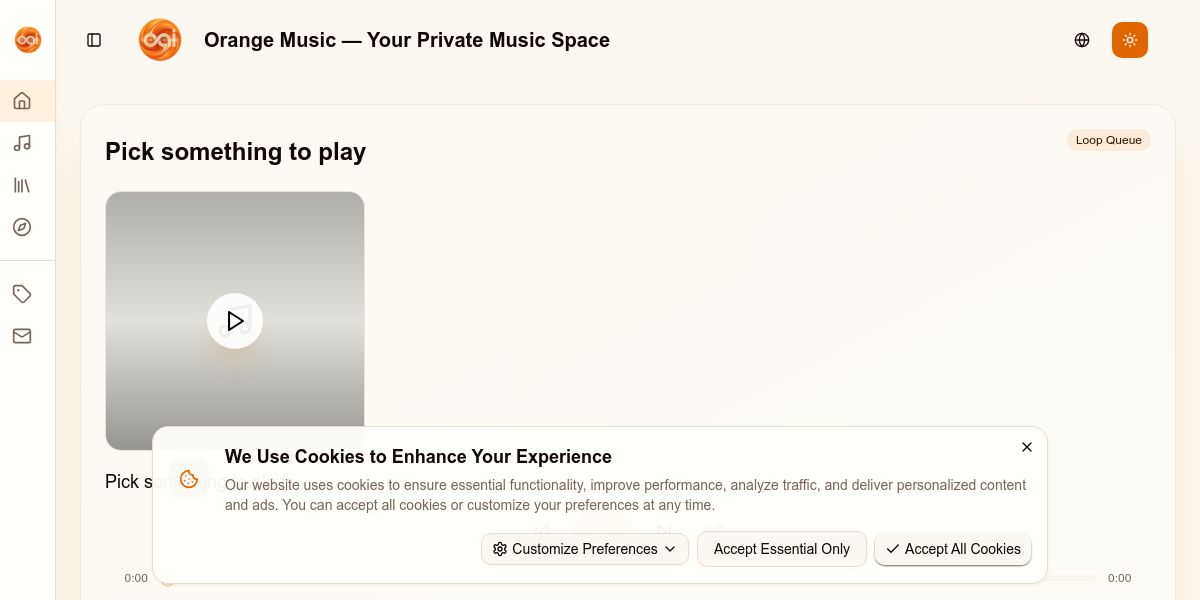Go to the Home sidebar icon
This screenshot has width=1200, height=600.
click(22, 101)
